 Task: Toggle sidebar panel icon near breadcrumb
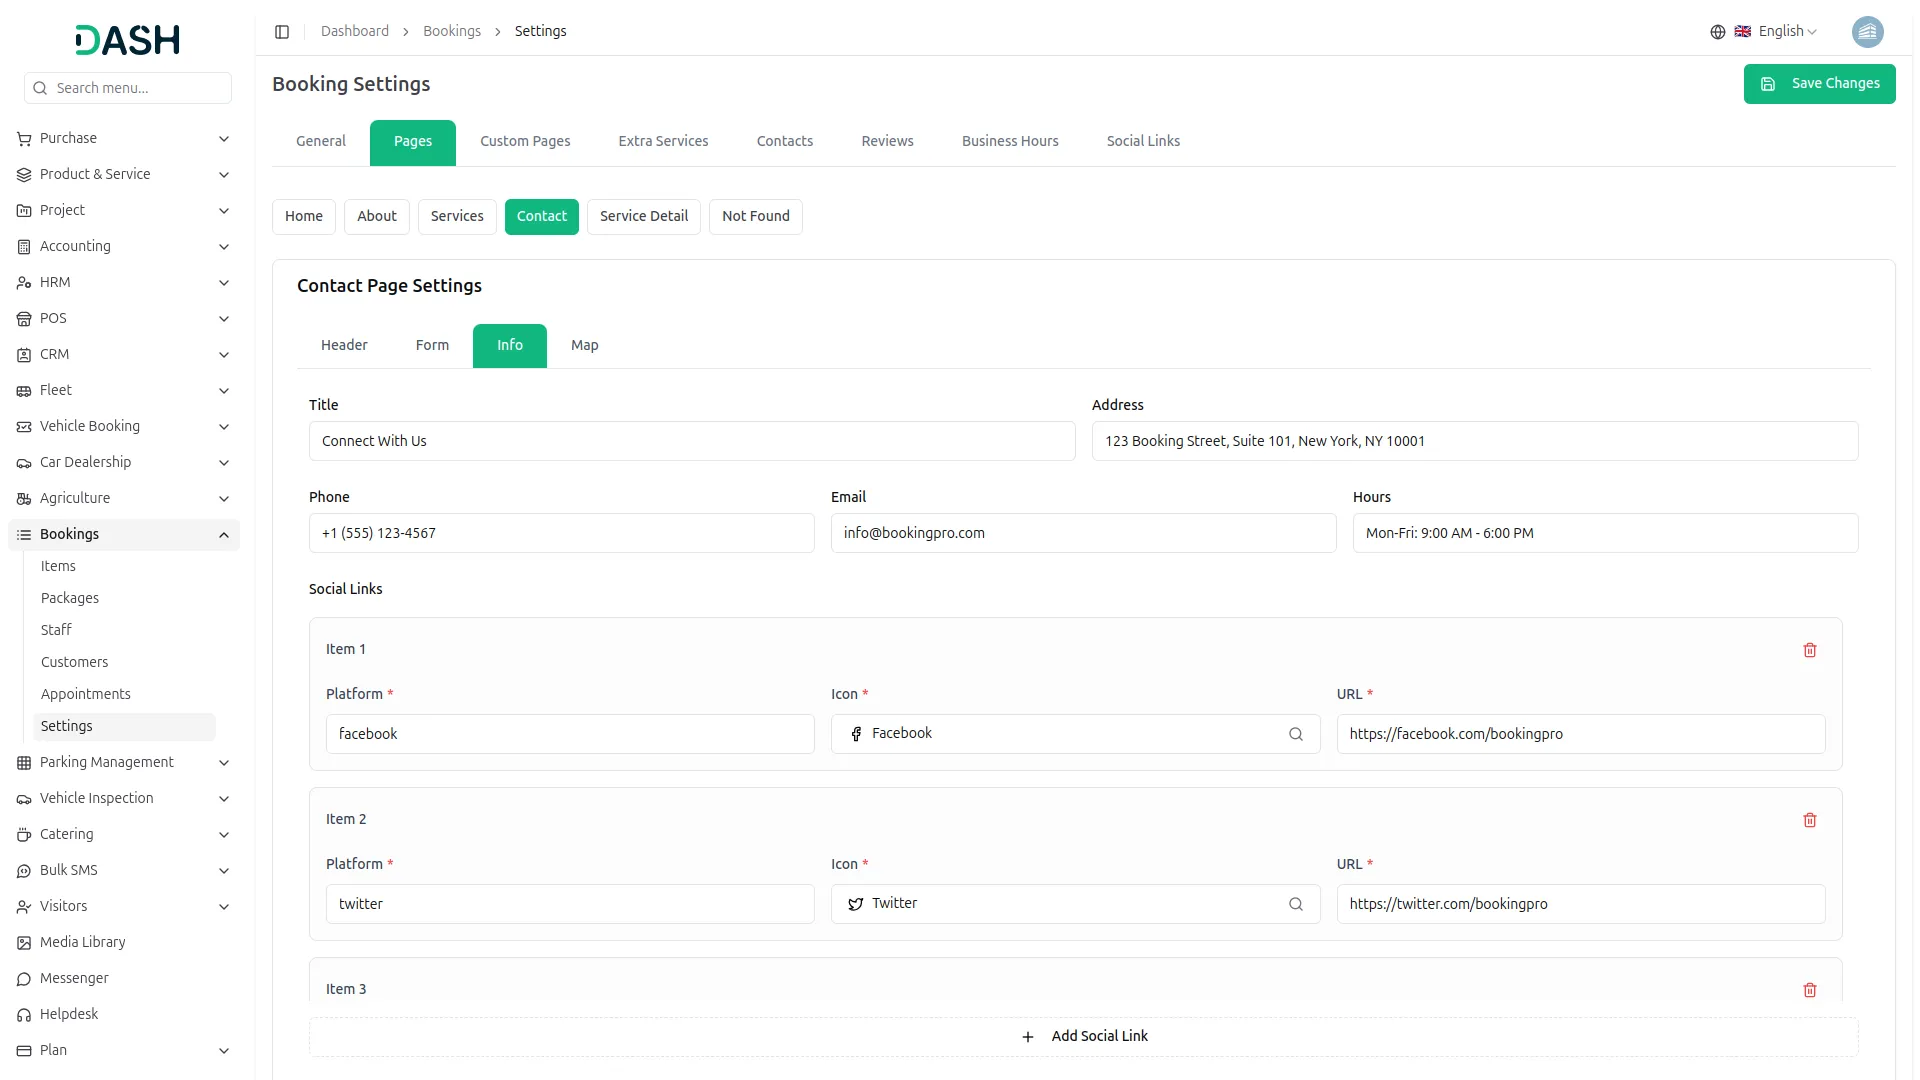(282, 32)
